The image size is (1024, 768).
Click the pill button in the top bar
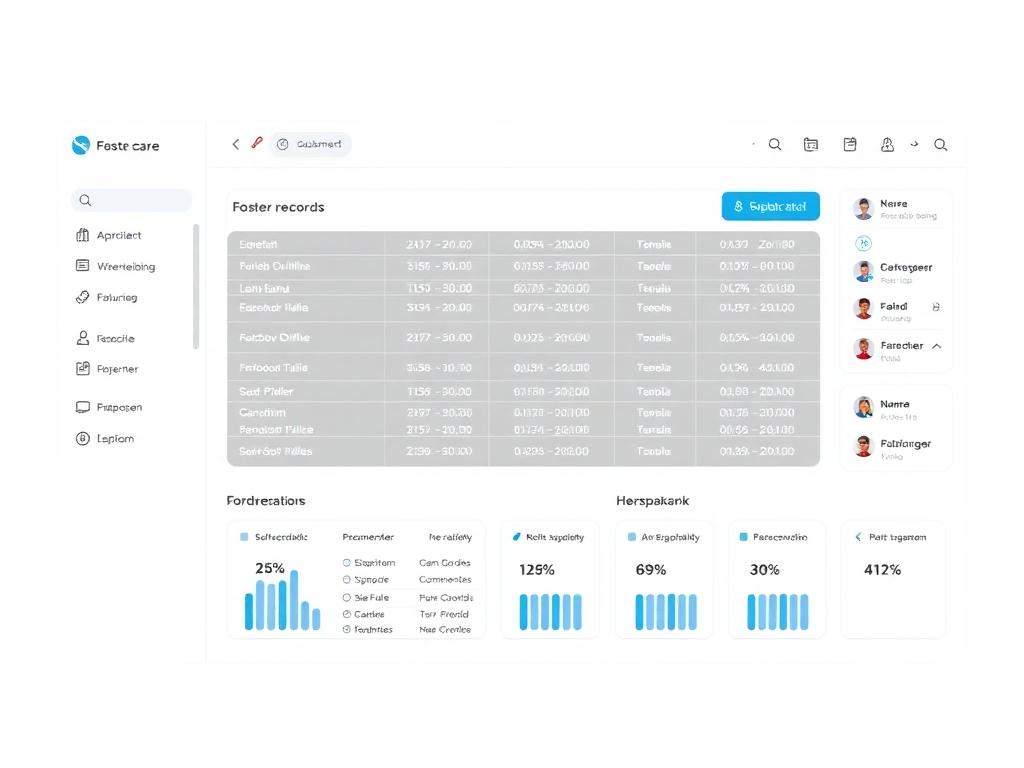310,144
